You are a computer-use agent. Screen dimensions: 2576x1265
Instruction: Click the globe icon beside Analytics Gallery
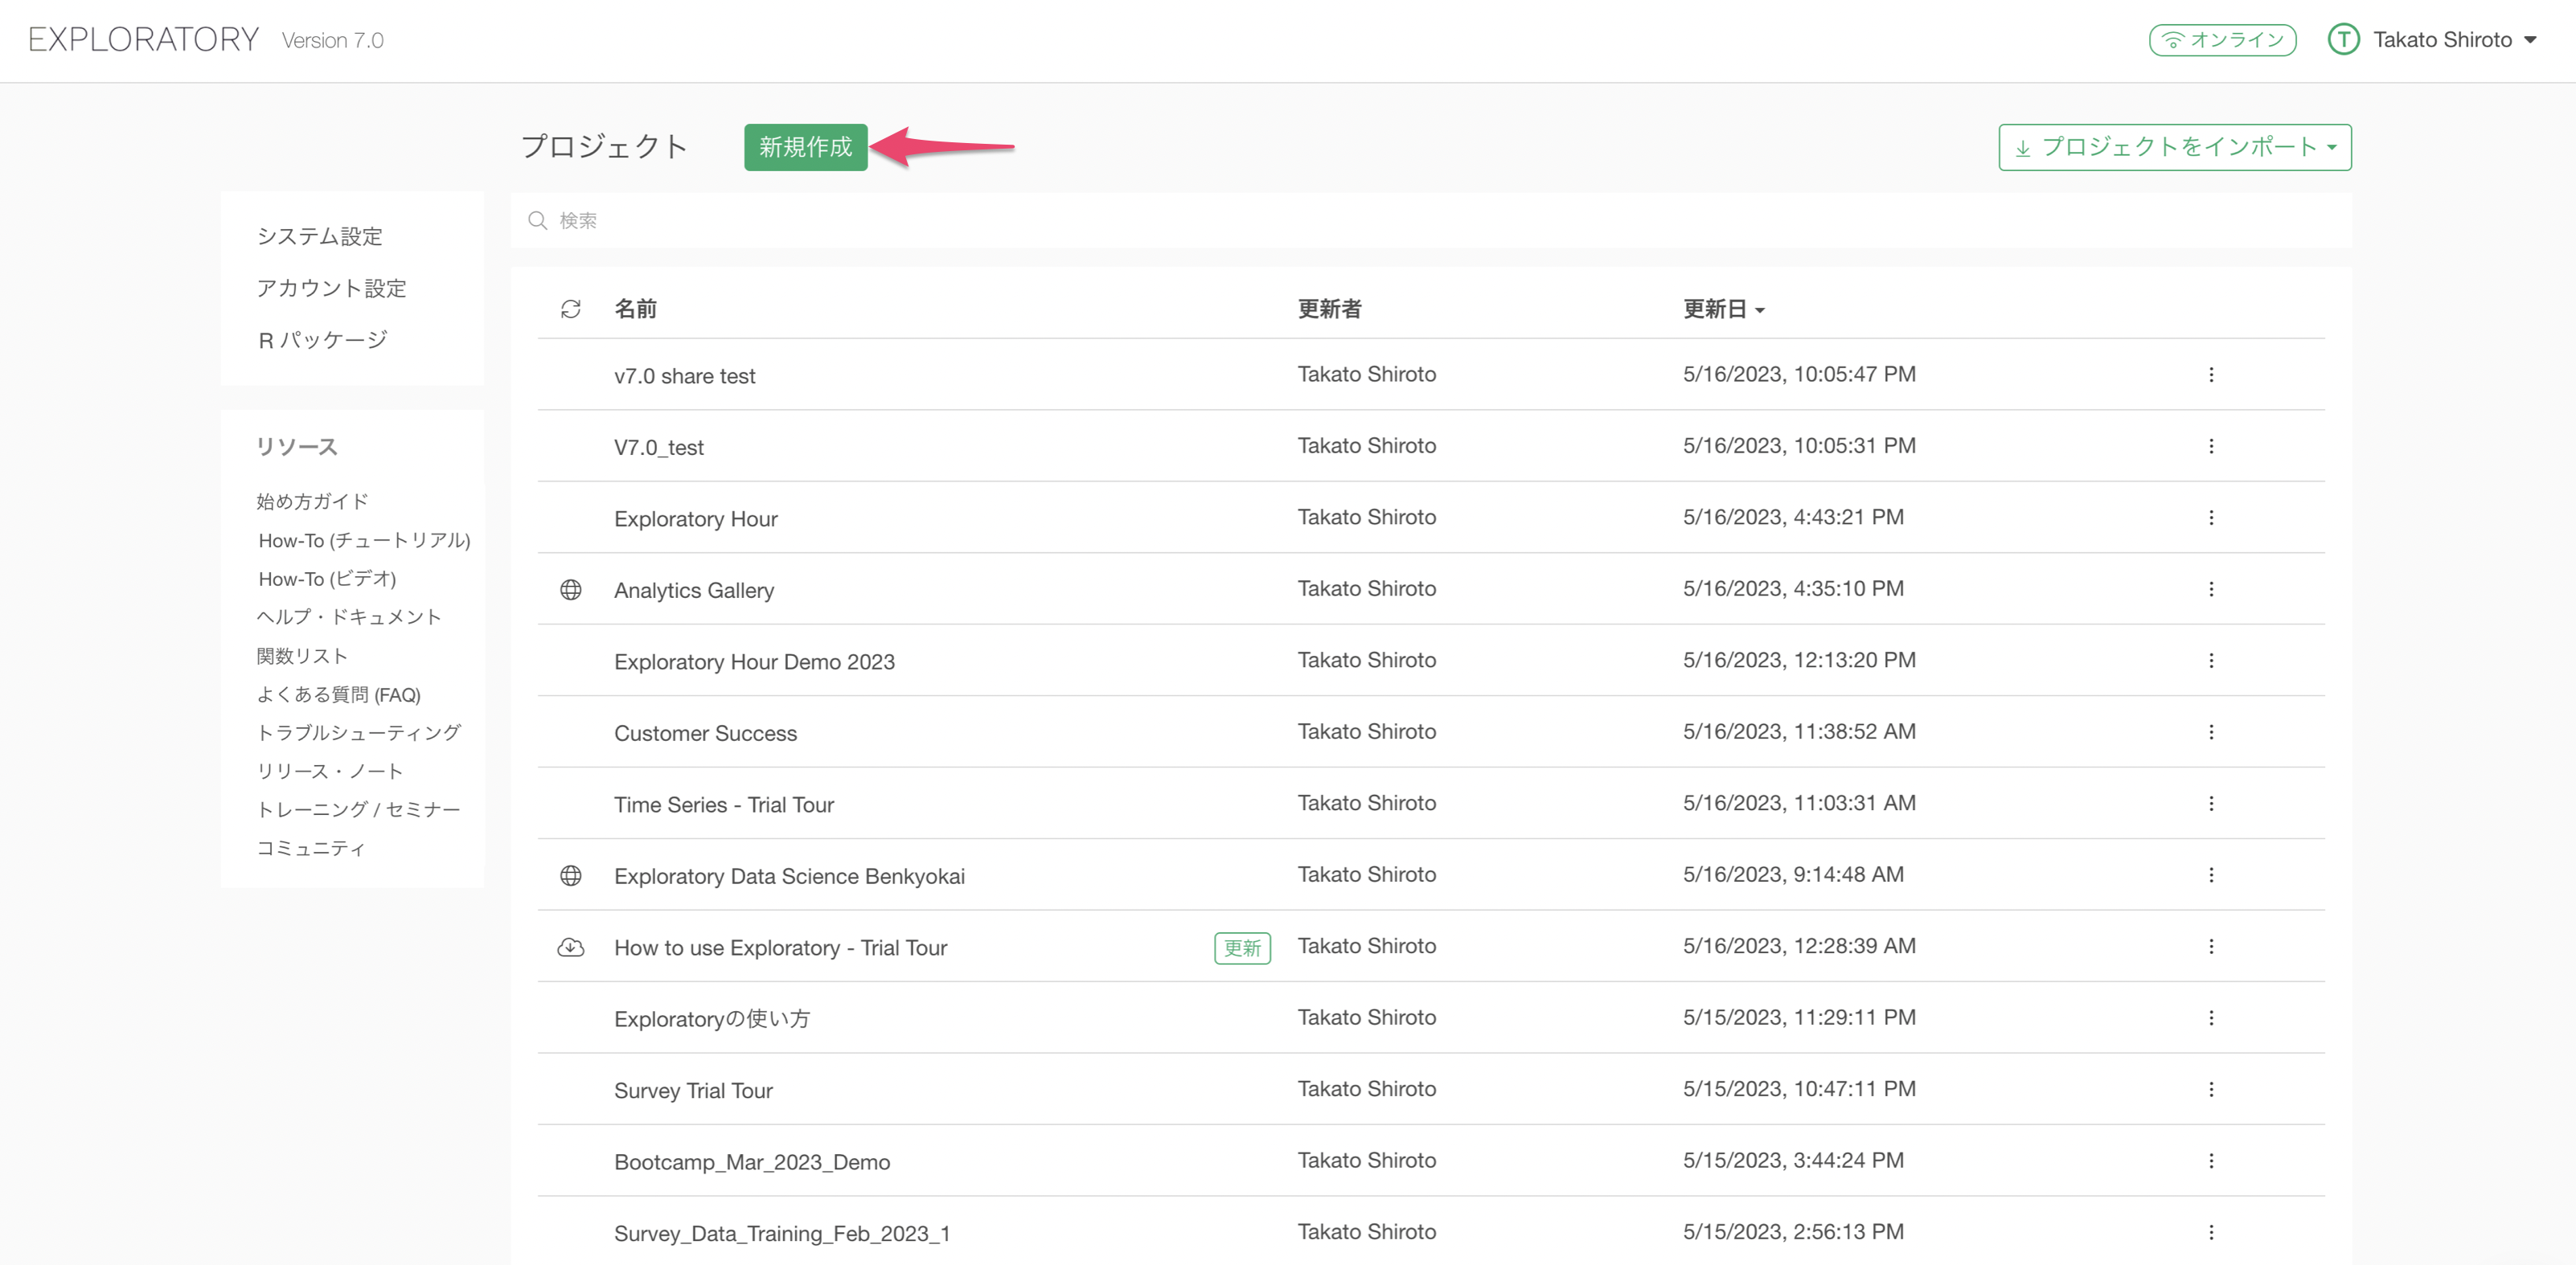570,590
